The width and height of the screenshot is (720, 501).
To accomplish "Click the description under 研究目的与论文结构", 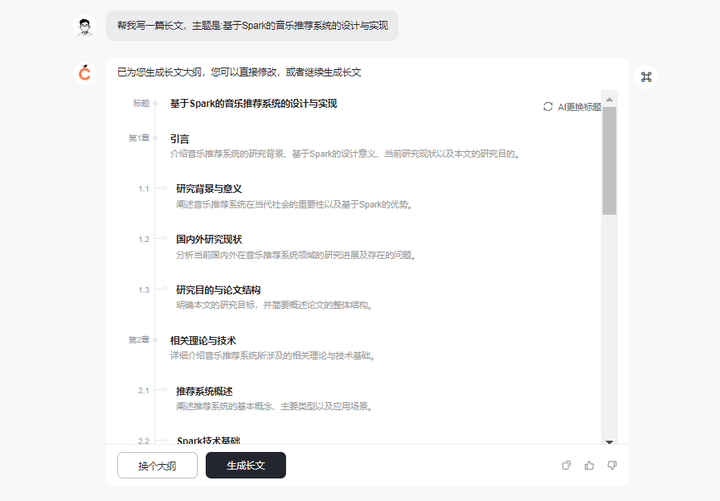I will (274, 305).
